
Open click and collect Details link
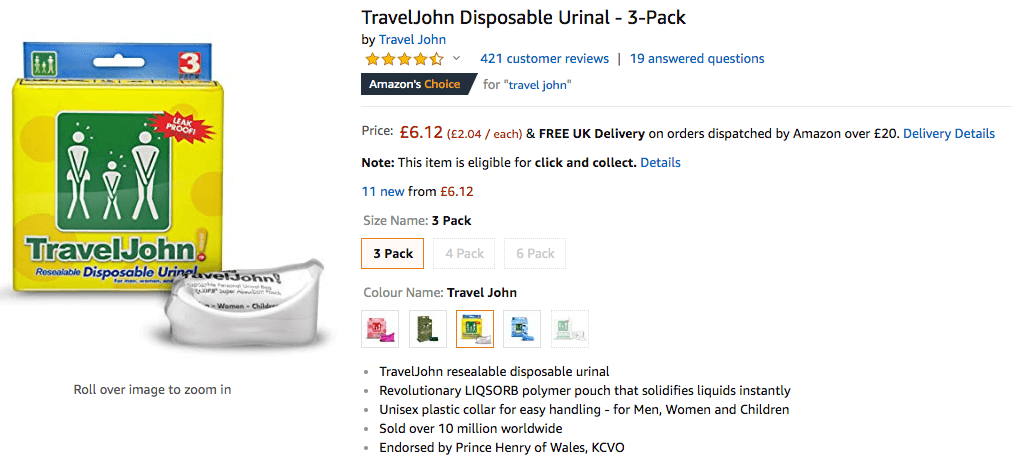(x=660, y=162)
